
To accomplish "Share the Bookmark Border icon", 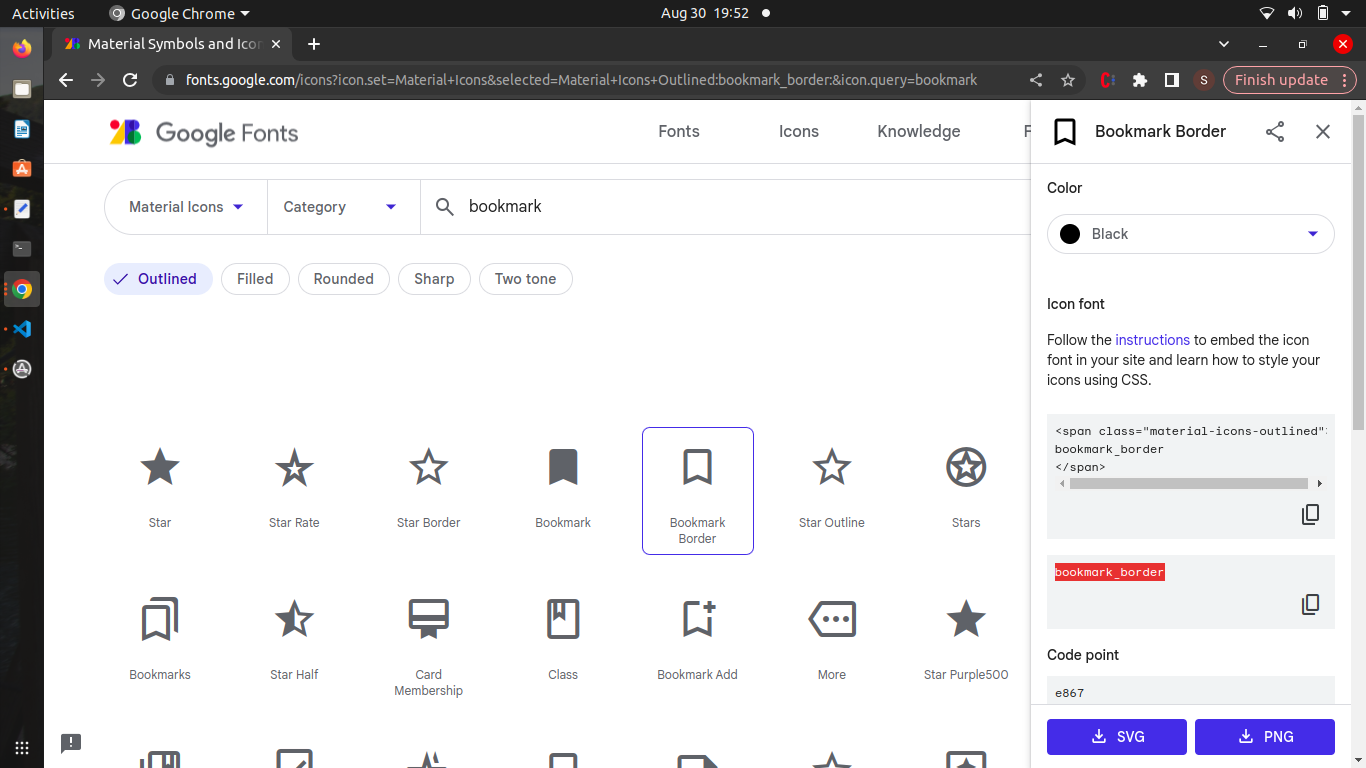I will 1275,132.
